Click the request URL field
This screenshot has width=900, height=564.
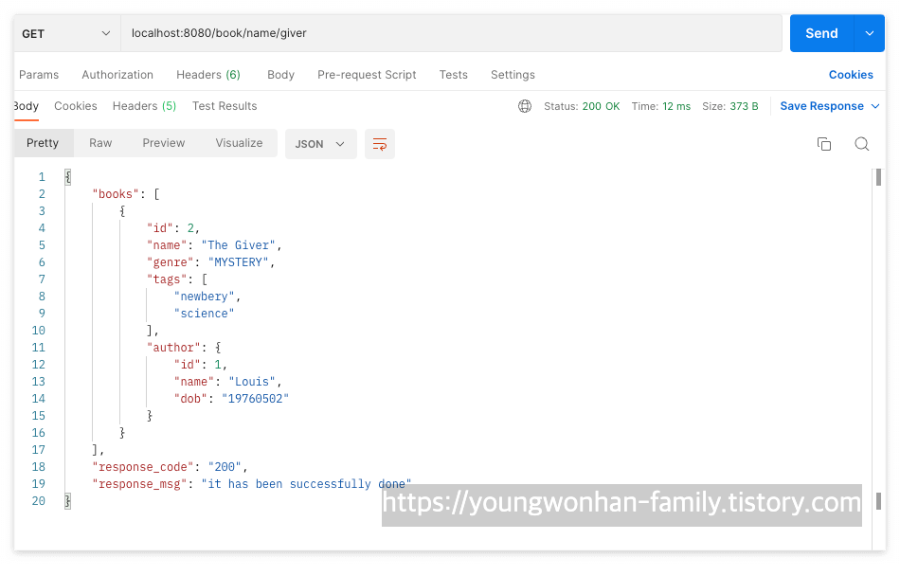(x=451, y=33)
